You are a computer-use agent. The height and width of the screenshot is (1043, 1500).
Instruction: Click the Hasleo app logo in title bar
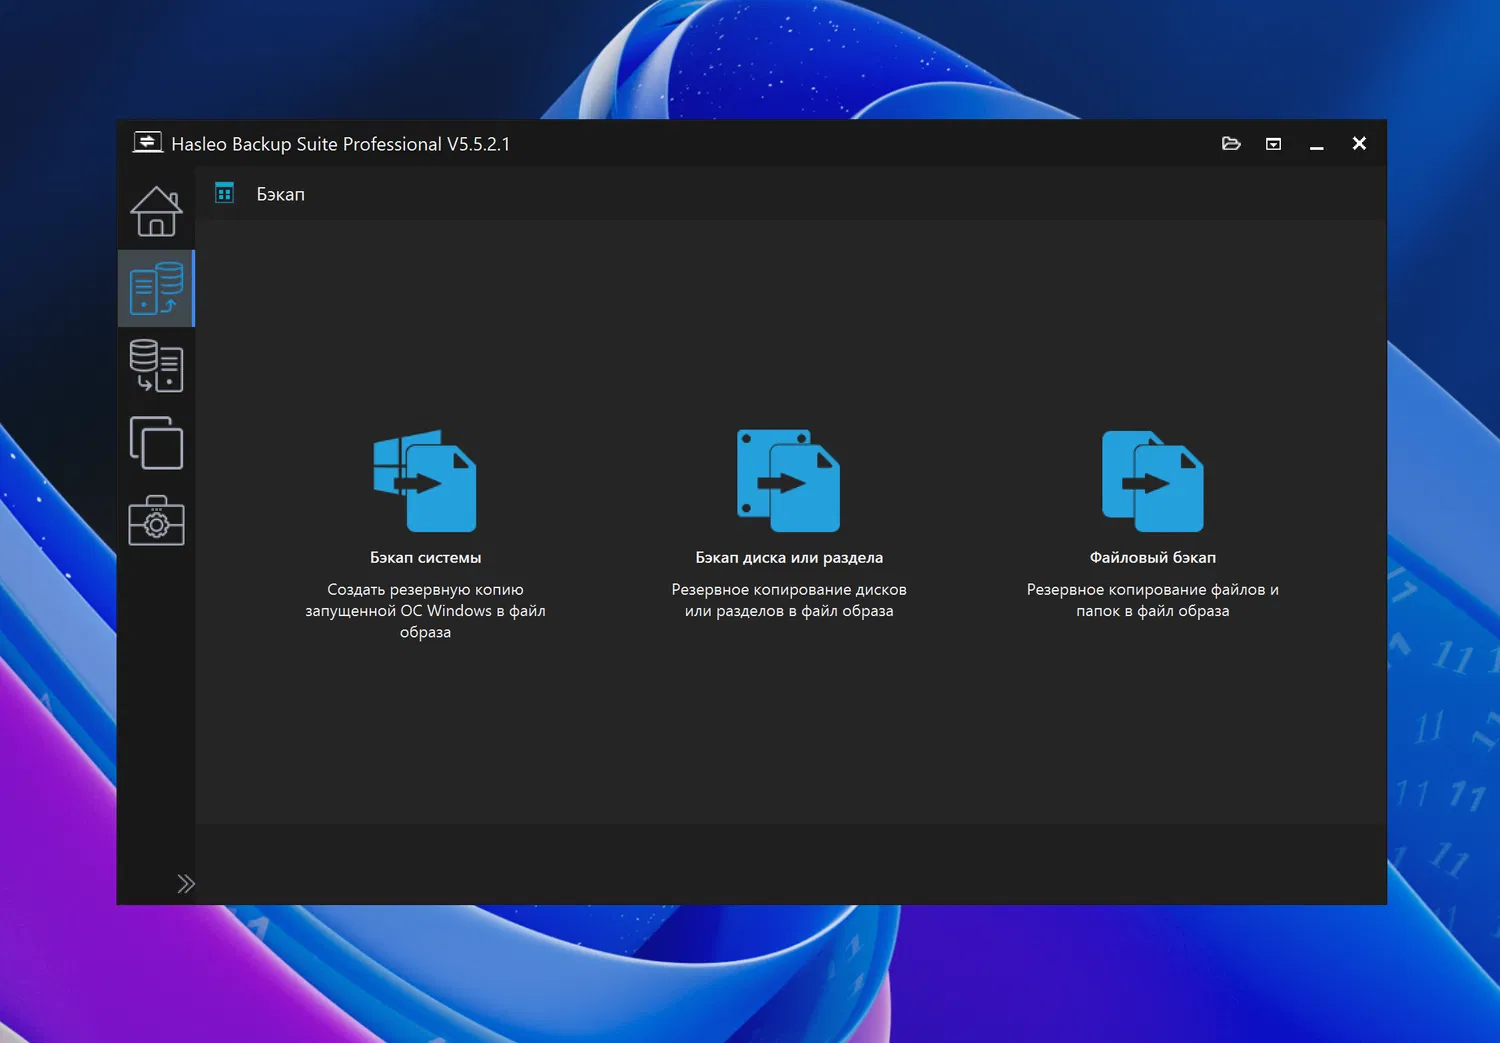(147, 143)
